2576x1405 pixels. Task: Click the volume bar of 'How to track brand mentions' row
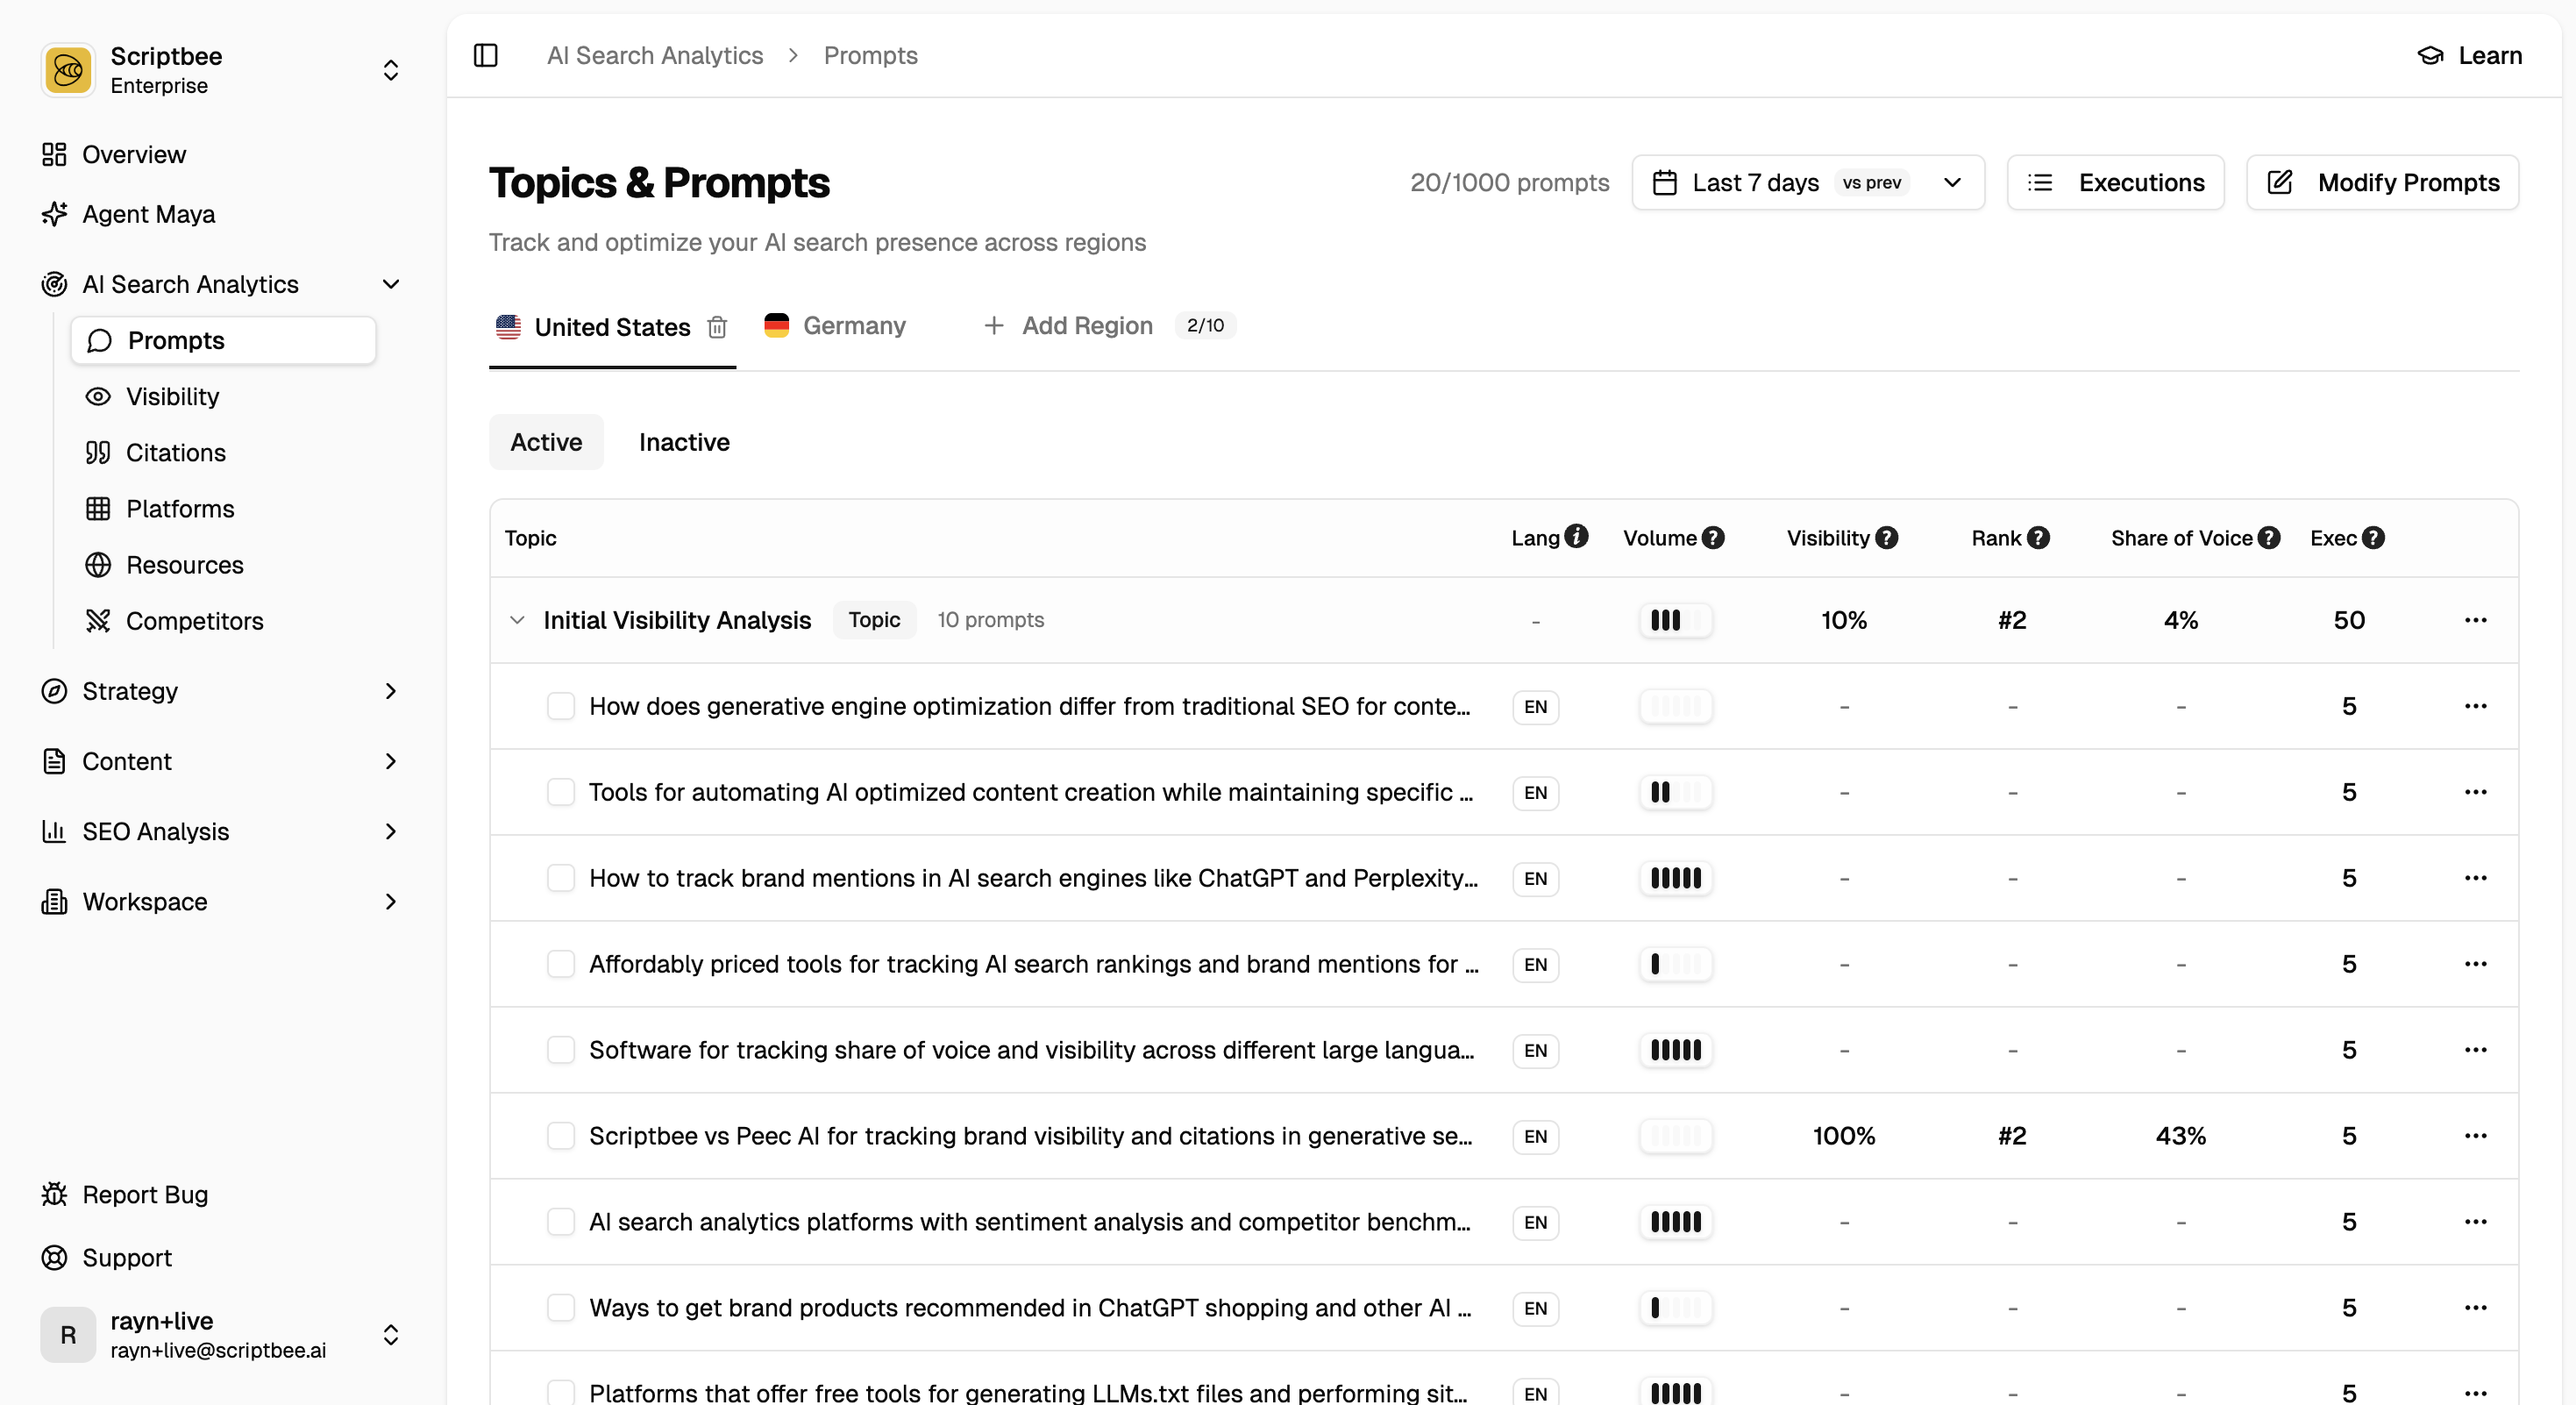[1675, 878]
